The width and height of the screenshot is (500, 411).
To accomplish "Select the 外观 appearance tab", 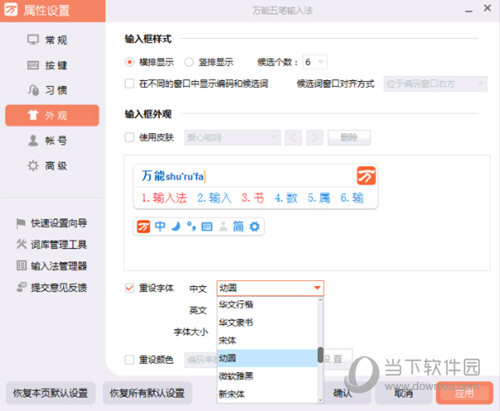I will tap(52, 115).
